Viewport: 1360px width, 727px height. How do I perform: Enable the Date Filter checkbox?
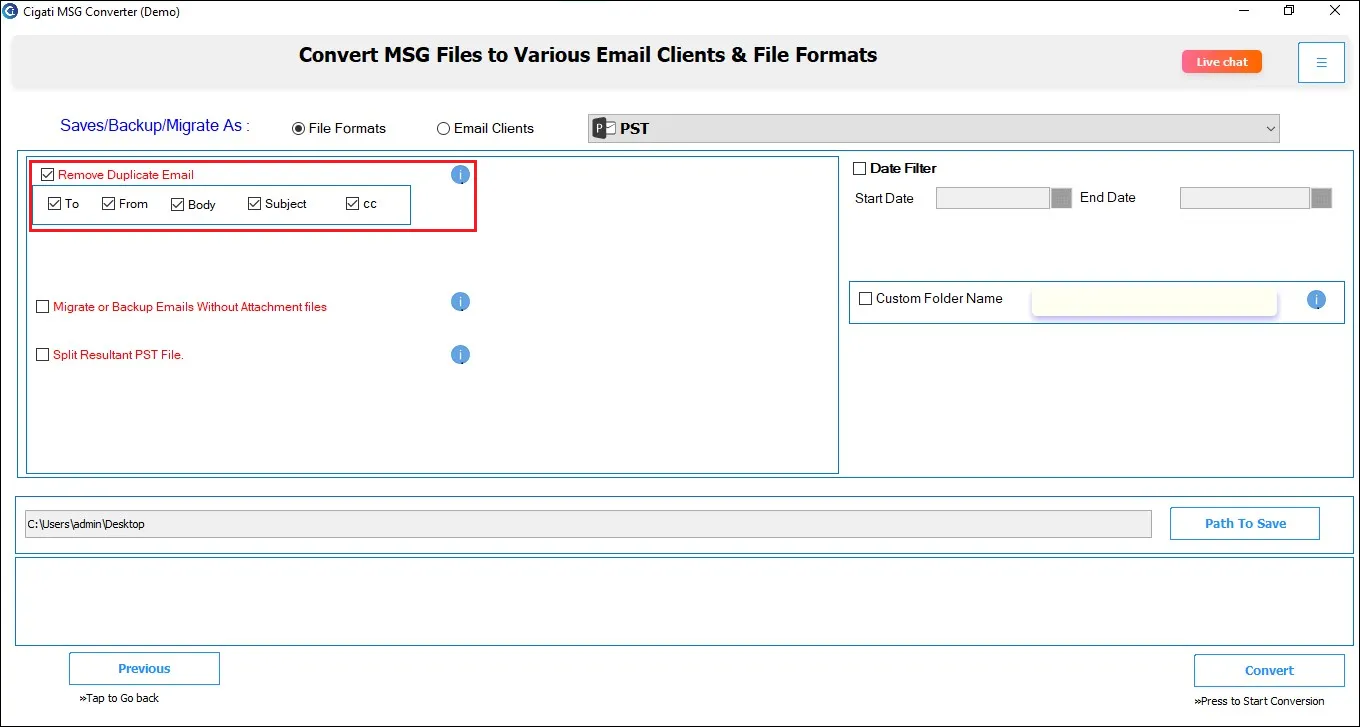tap(859, 169)
